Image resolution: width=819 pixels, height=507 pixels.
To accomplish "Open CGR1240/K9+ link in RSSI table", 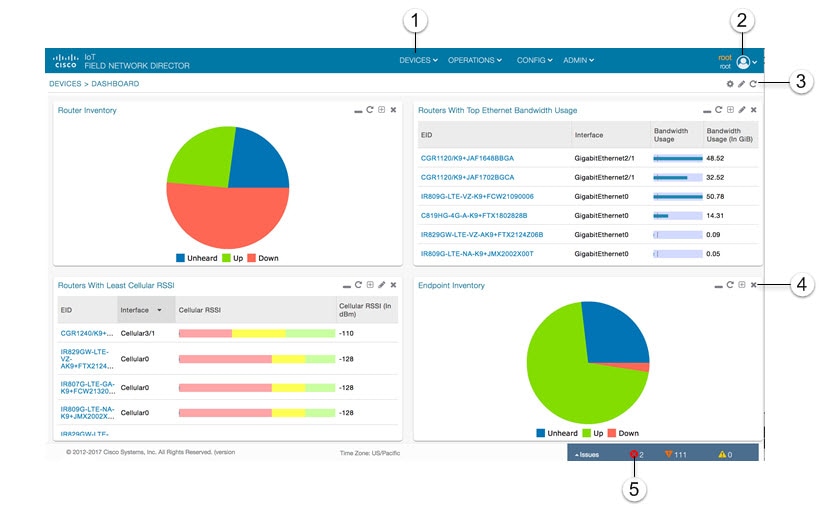I will [x=87, y=333].
